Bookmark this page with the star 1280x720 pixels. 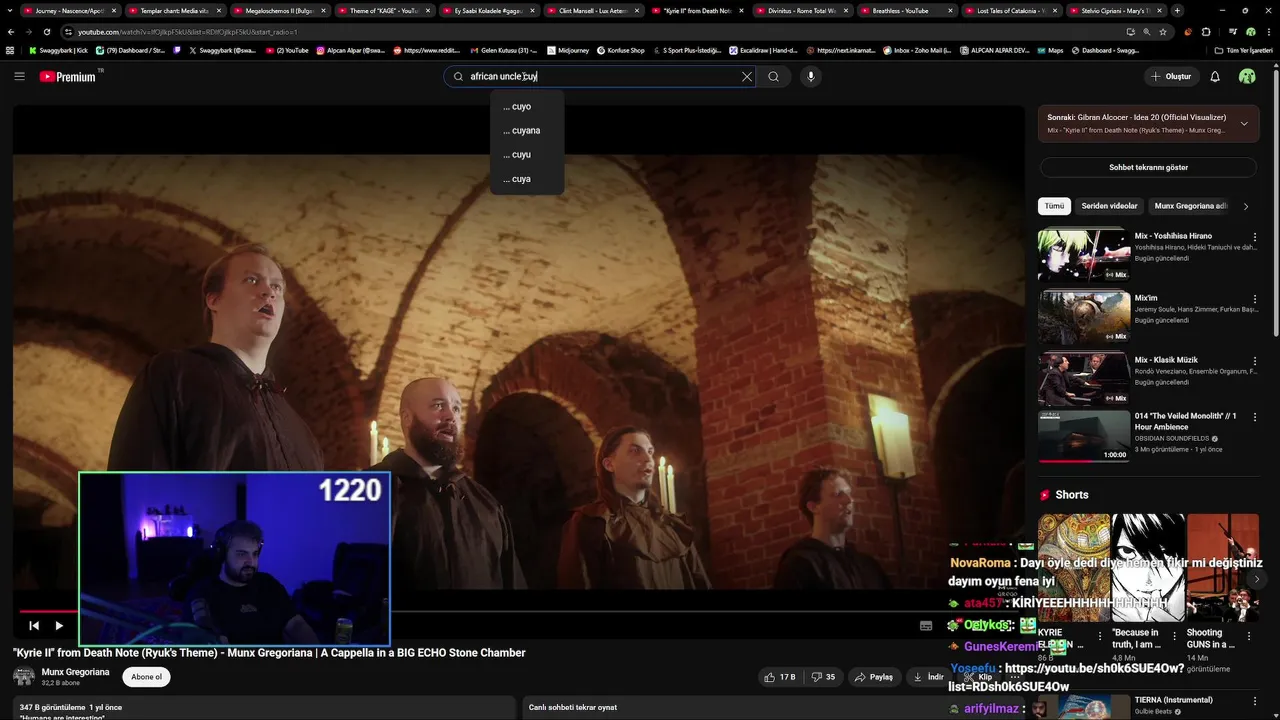[x=1163, y=32]
